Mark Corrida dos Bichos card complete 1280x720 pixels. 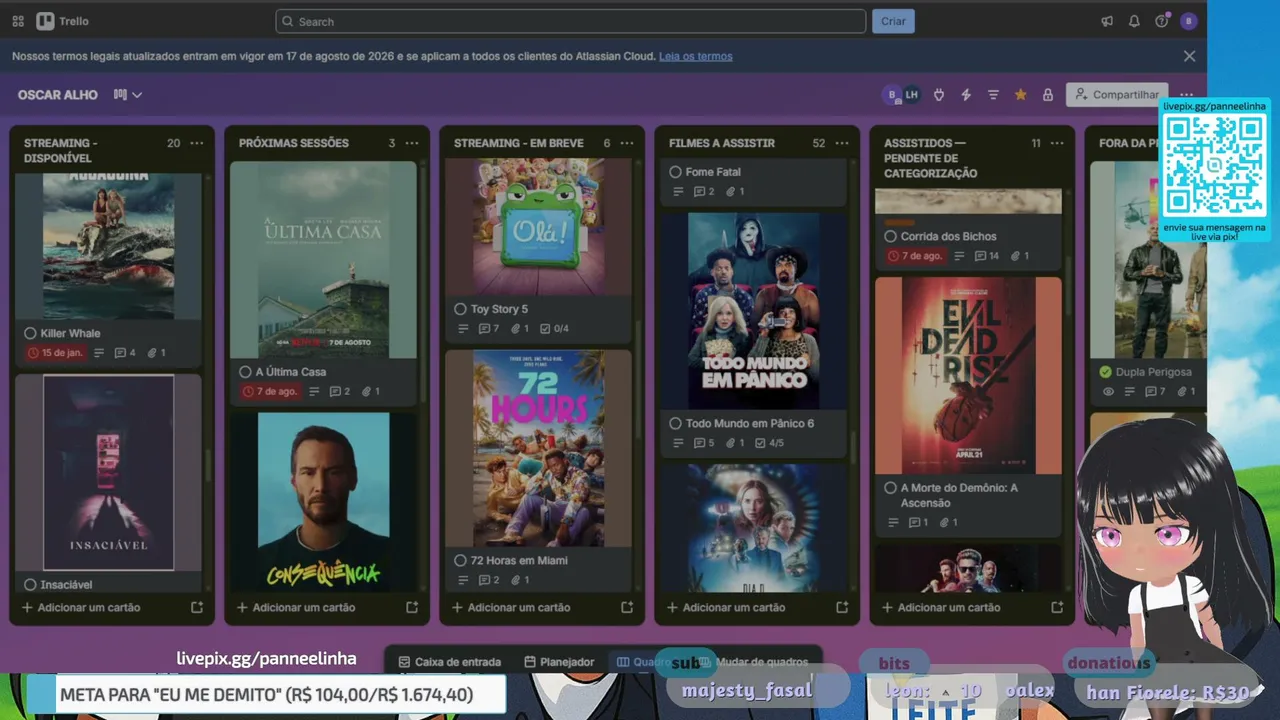[890, 236]
